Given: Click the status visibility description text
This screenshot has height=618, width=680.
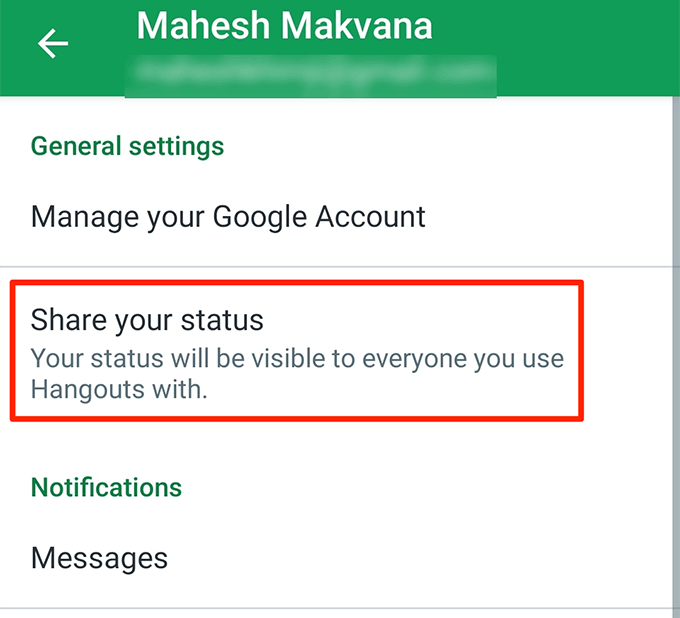Looking at the screenshot, I should point(297,372).
